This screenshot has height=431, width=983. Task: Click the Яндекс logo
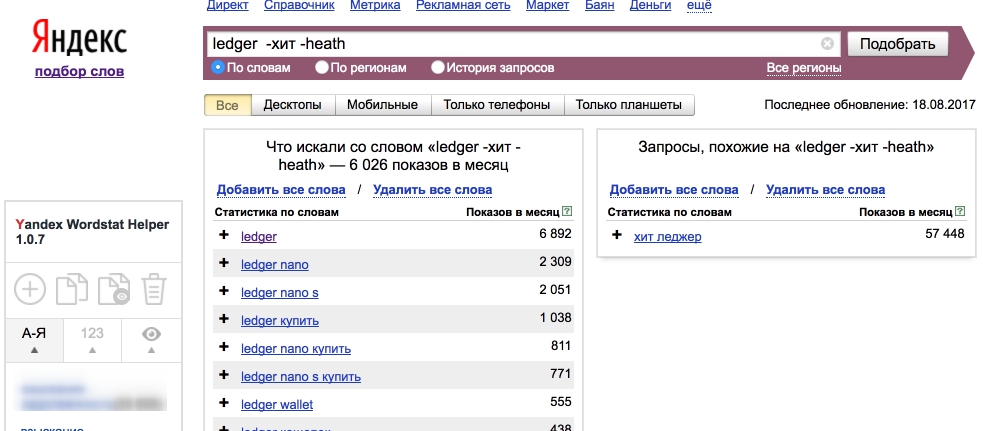pyautogui.click(x=79, y=38)
